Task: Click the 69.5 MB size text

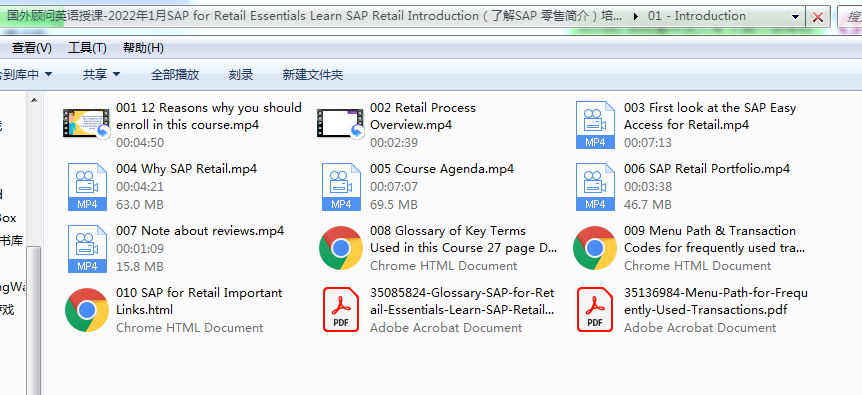Action: pos(394,205)
